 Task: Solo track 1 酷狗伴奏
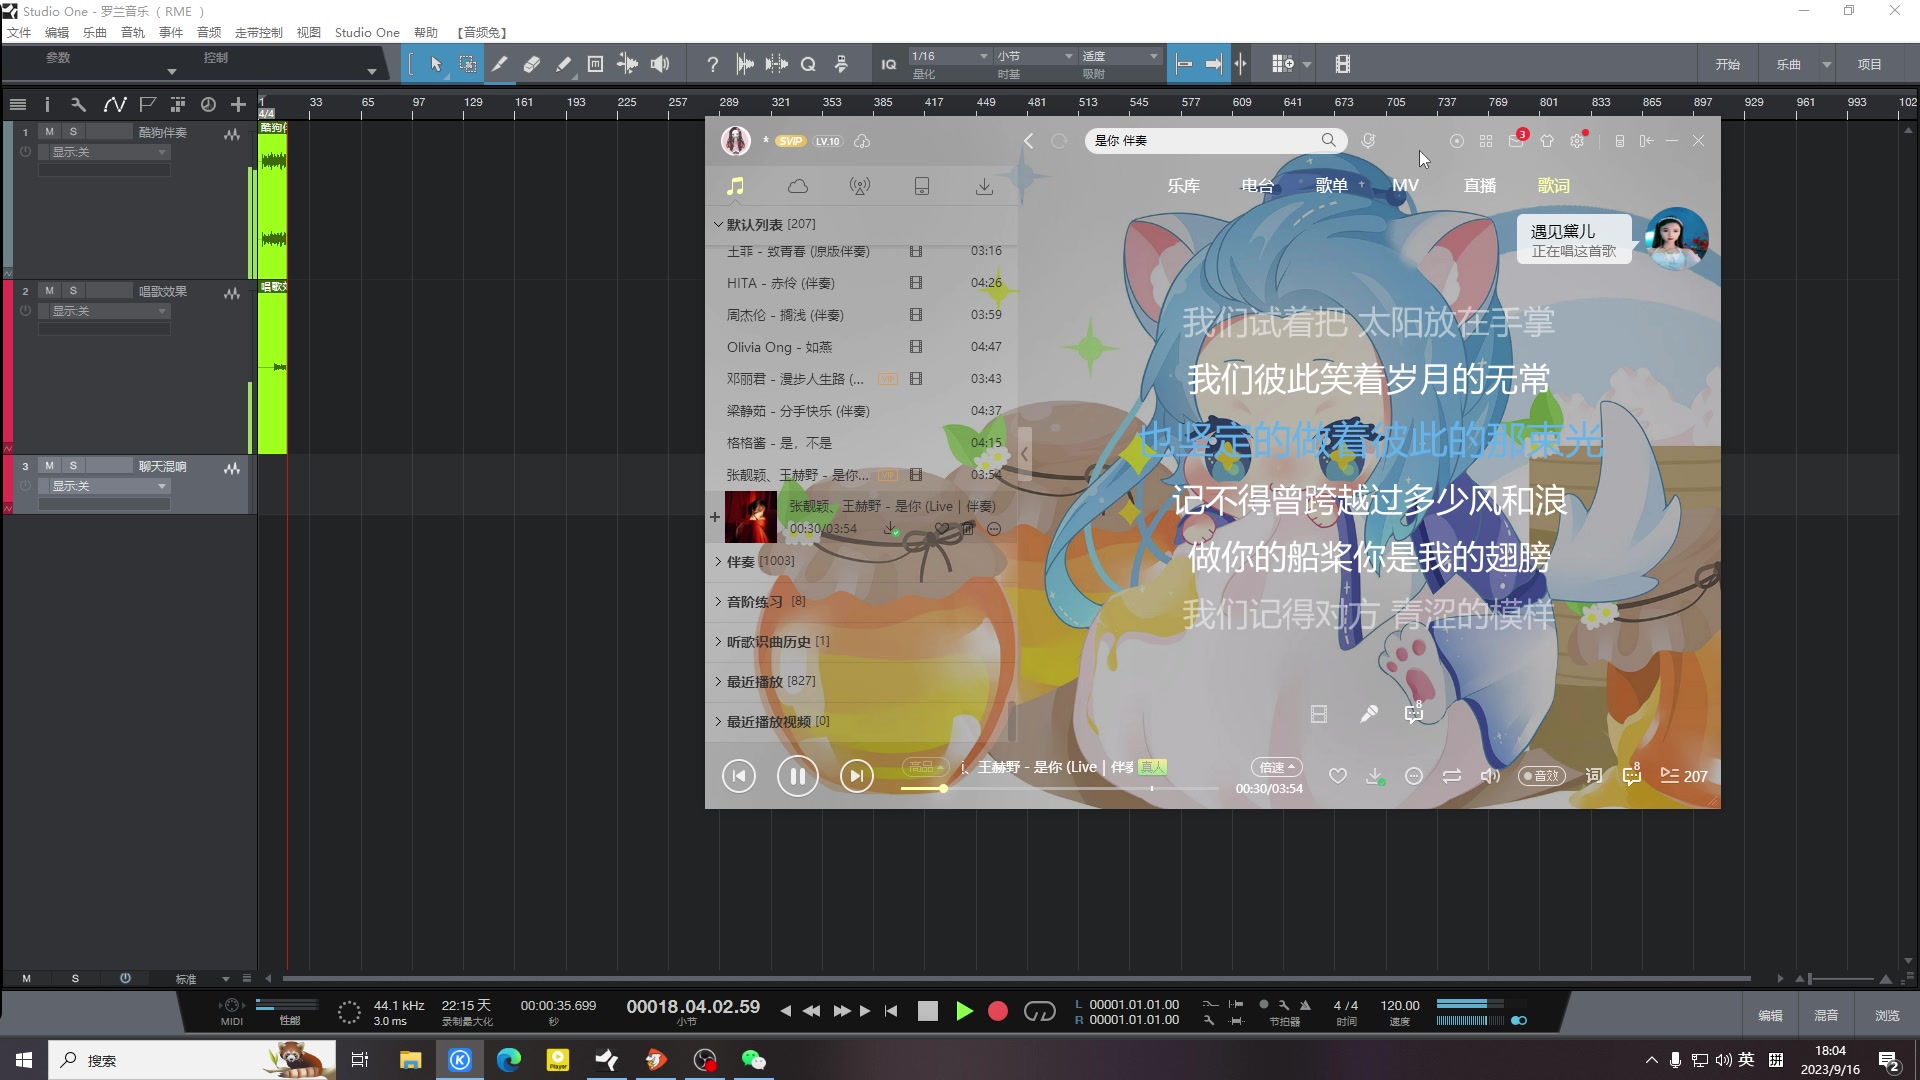pos(73,132)
